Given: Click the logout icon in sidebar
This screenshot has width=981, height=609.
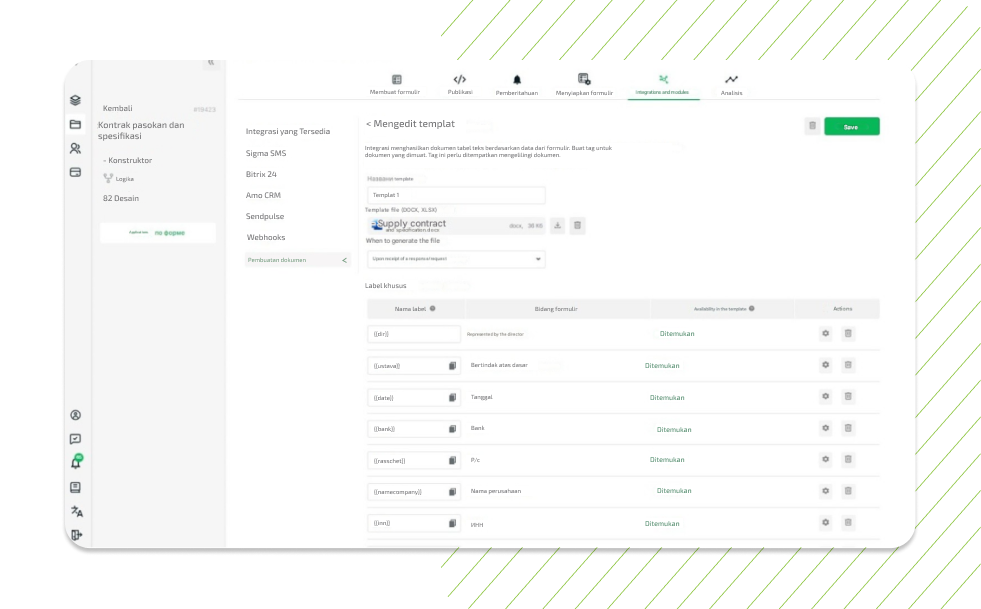Looking at the screenshot, I should pyautogui.click(x=76, y=535).
